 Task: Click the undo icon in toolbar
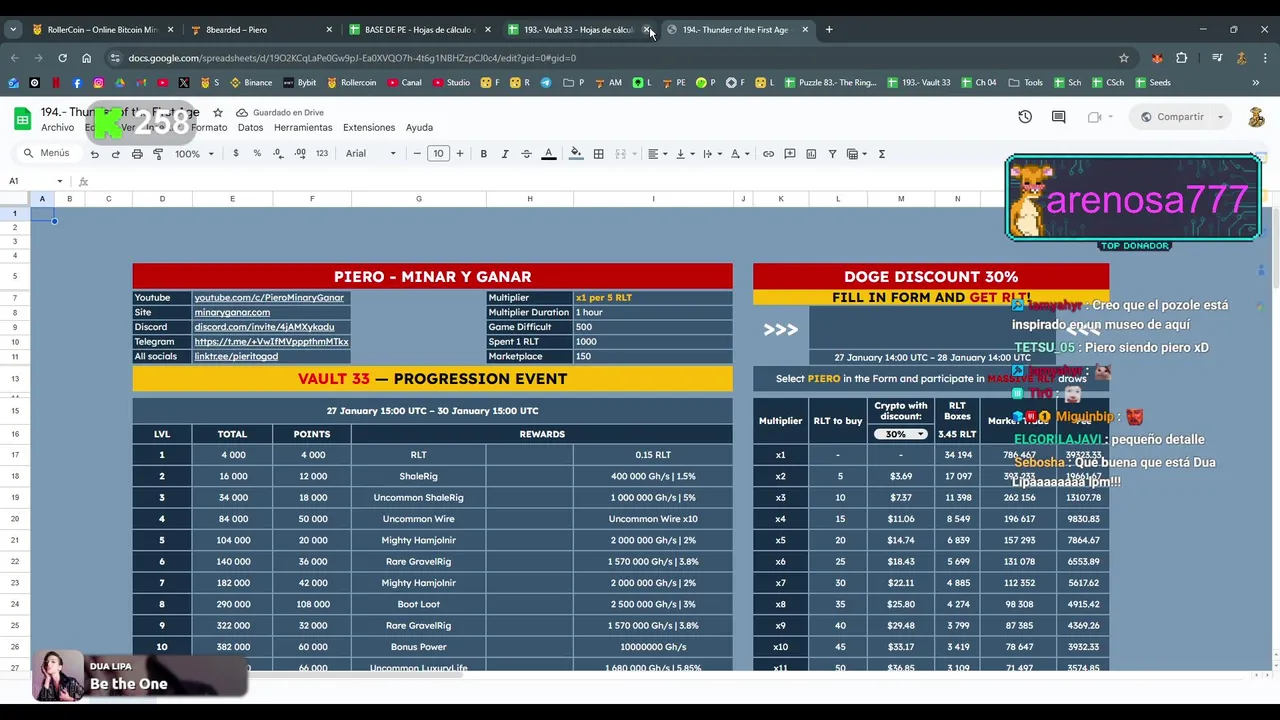94,154
